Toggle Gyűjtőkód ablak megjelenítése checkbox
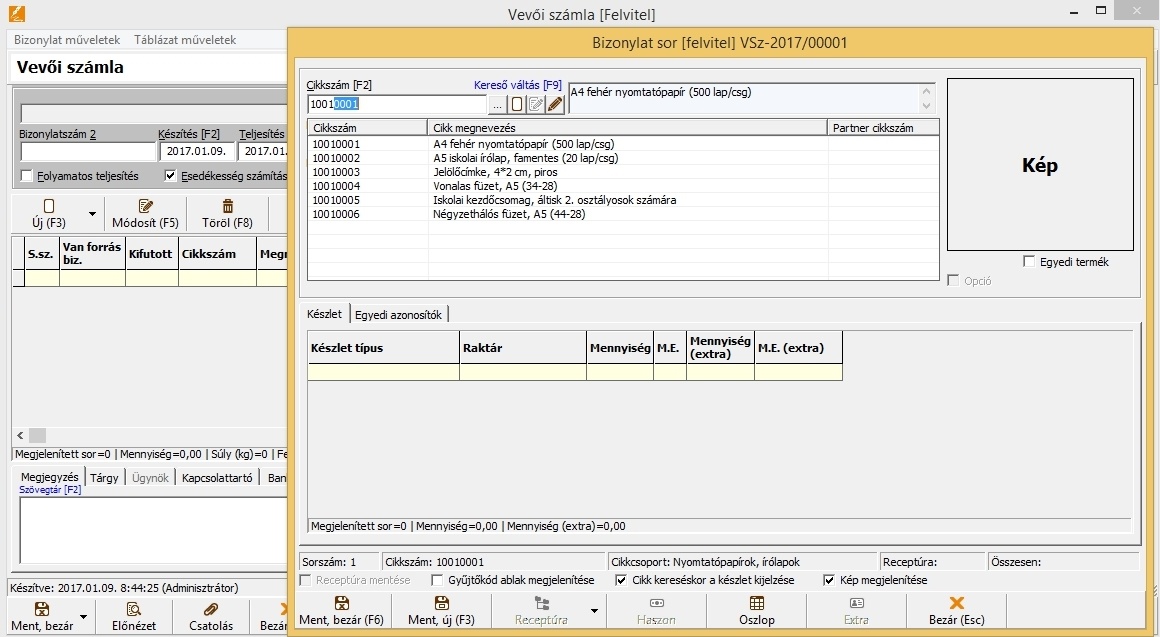Screen dimensions: 1160x637 (438, 580)
